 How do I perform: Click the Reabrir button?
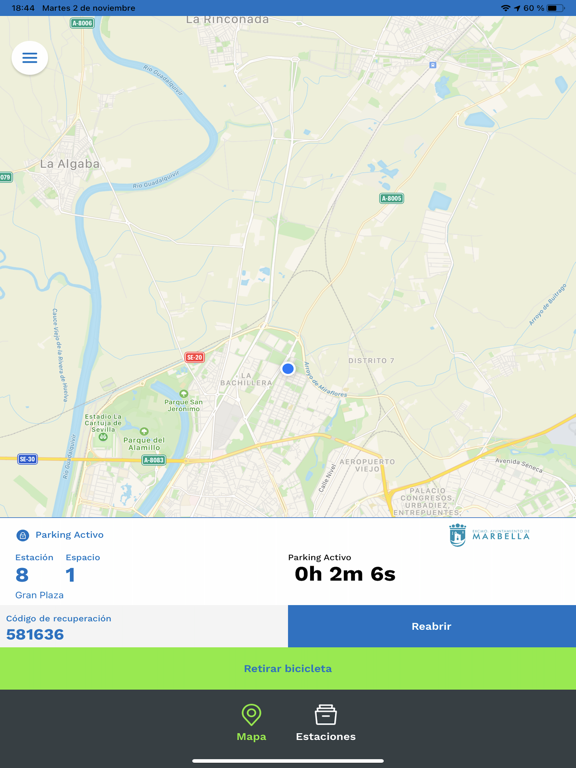432,626
